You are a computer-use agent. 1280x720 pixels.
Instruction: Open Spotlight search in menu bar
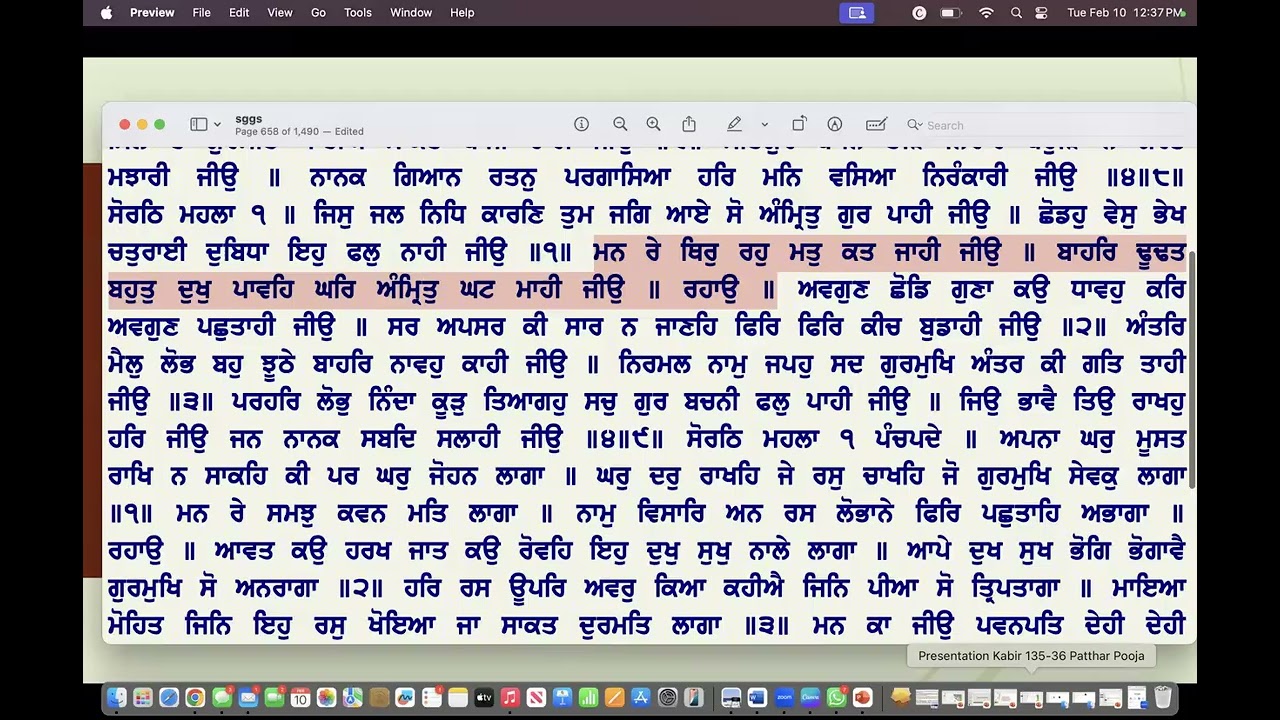pos(1016,12)
